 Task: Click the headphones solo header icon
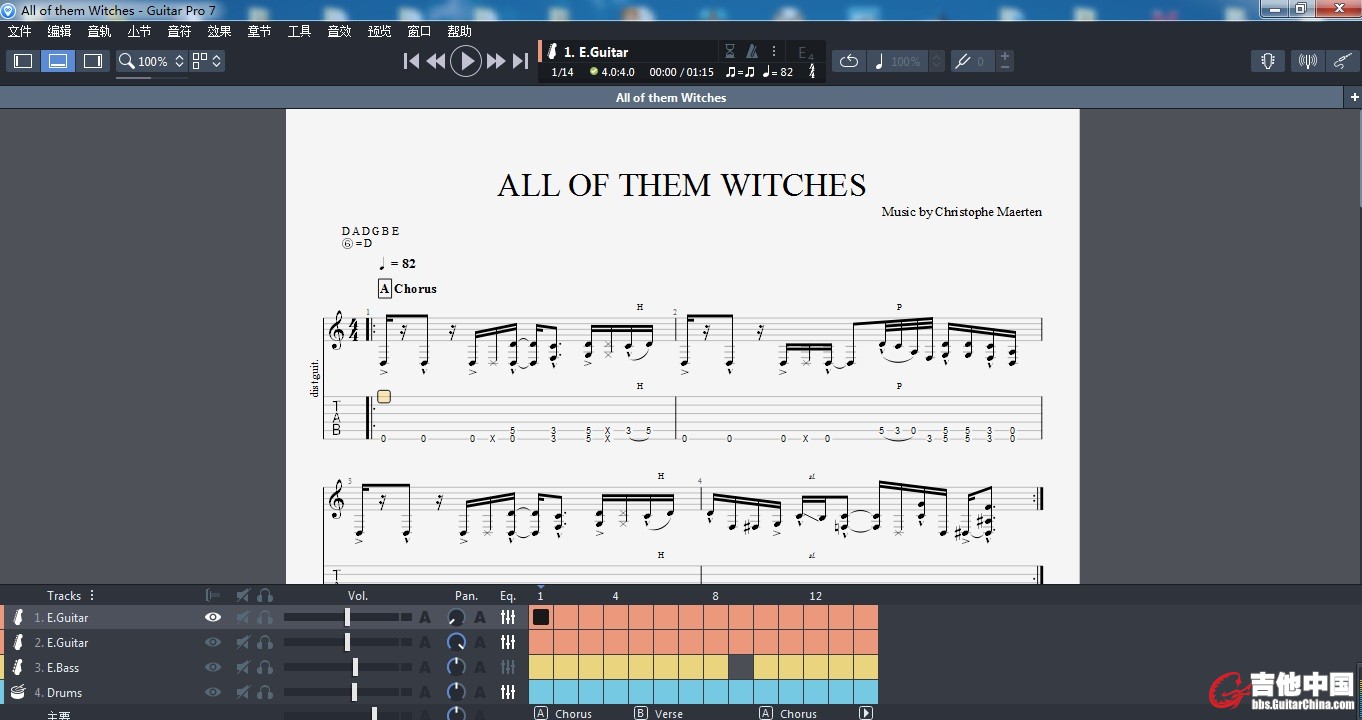(x=265, y=595)
